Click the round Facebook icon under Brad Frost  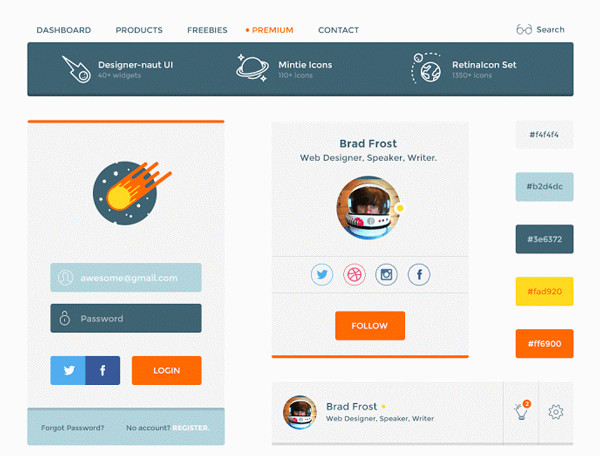click(419, 274)
